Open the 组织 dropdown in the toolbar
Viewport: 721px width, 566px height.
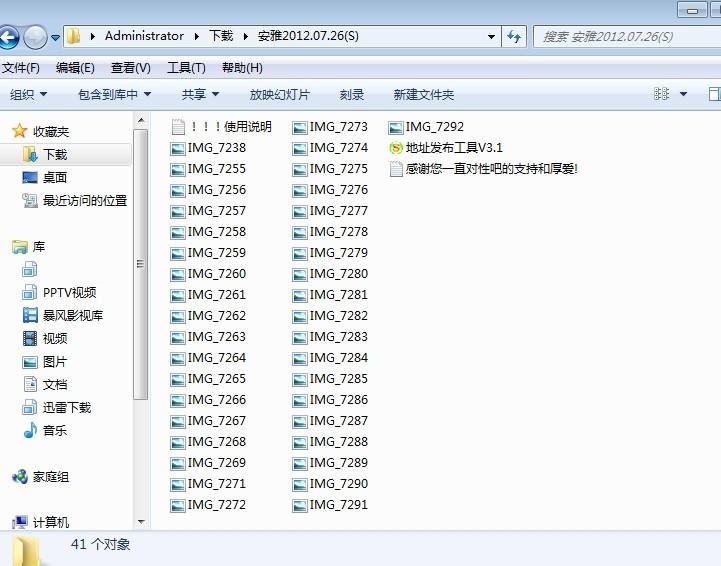point(29,94)
